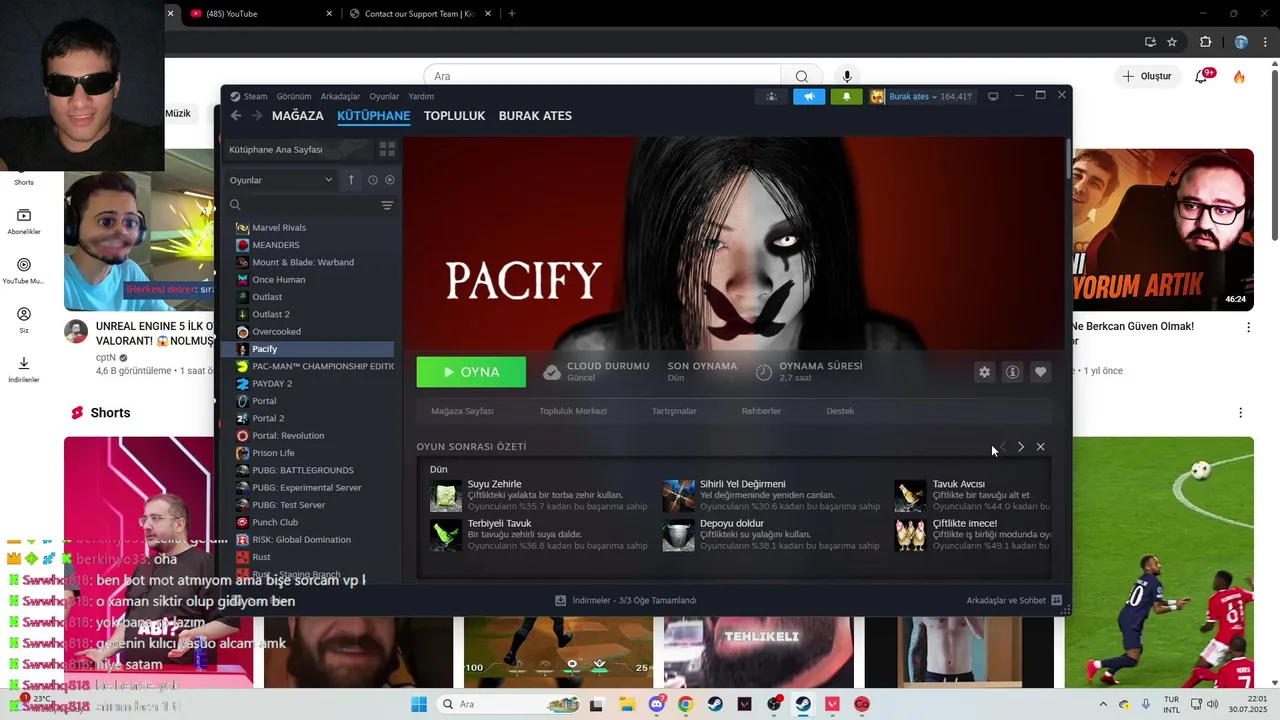Open advanced library filter options icon

tap(387, 205)
